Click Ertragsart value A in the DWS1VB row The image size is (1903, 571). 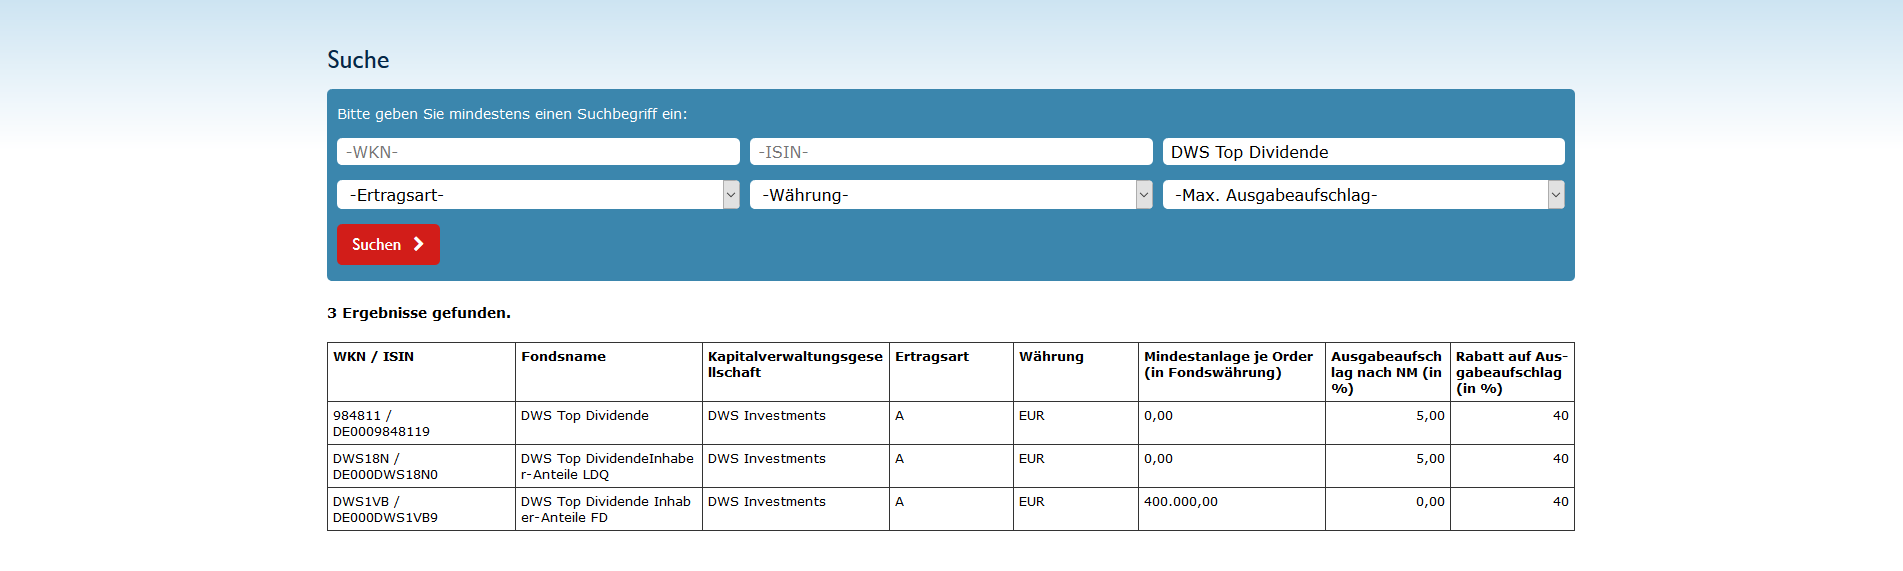click(900, 502)
